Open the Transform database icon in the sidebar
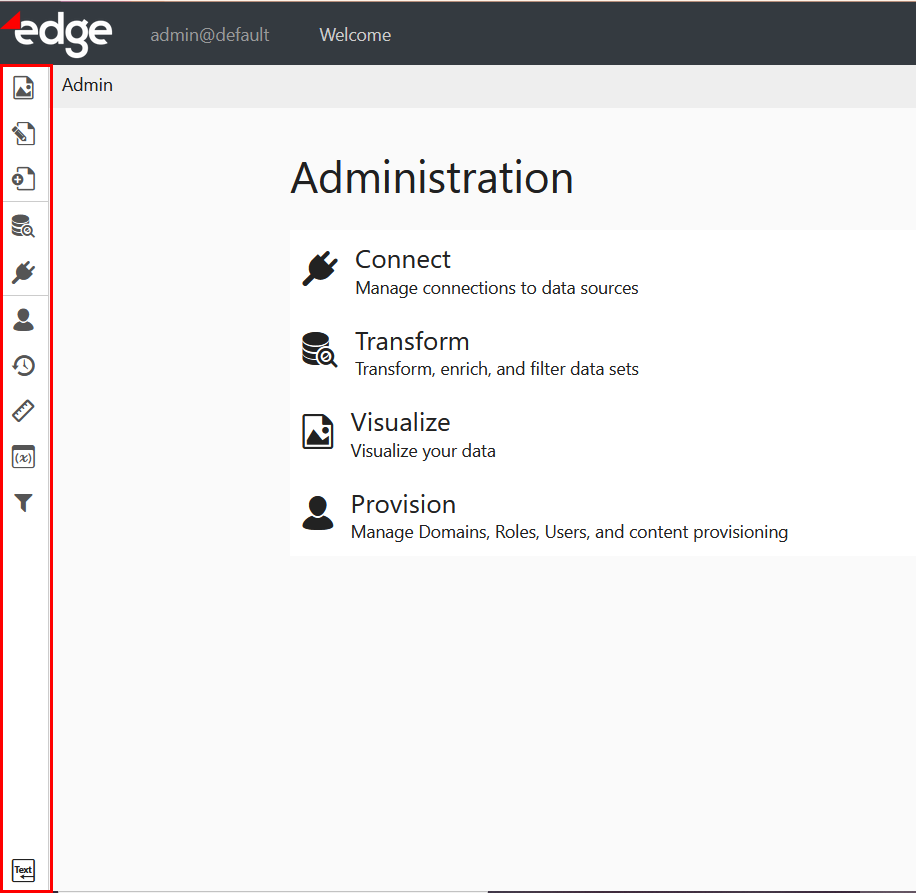This screenshot has width=916, height=893. 23,226
